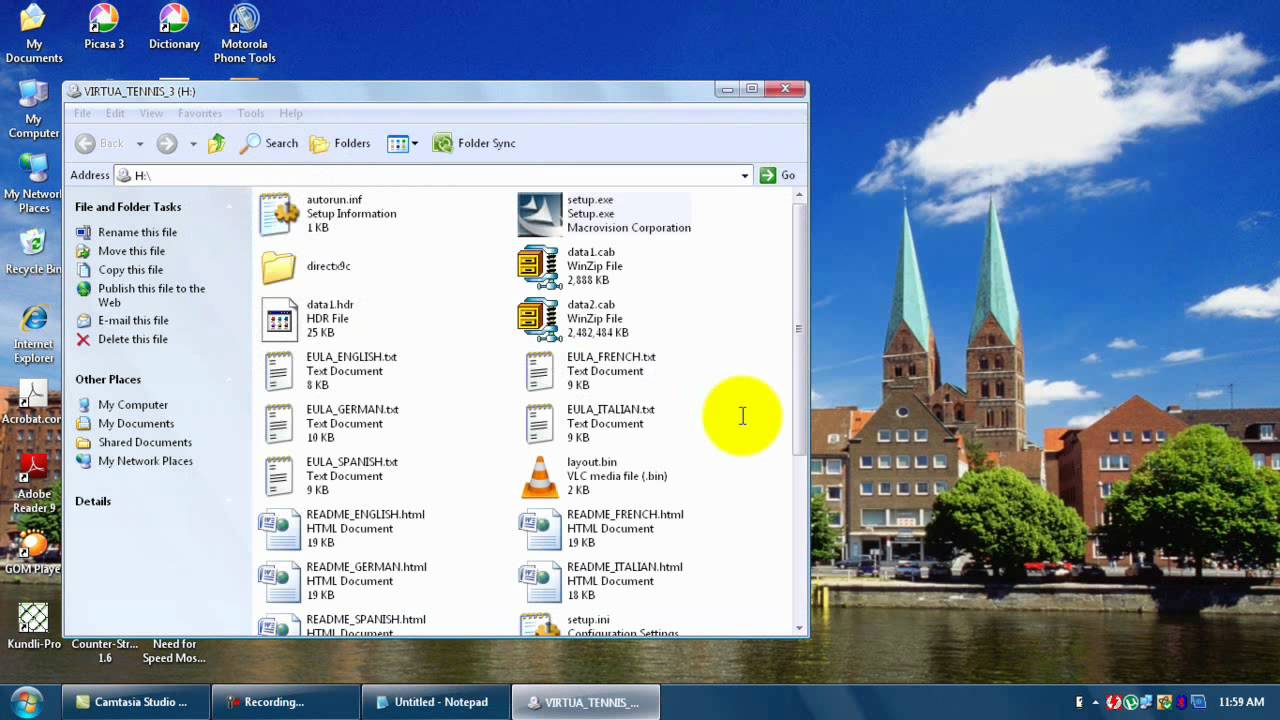Collapse the File and Folder Tasks section
This screenshot has height=720, width=1280.
[x=228, y=207]
